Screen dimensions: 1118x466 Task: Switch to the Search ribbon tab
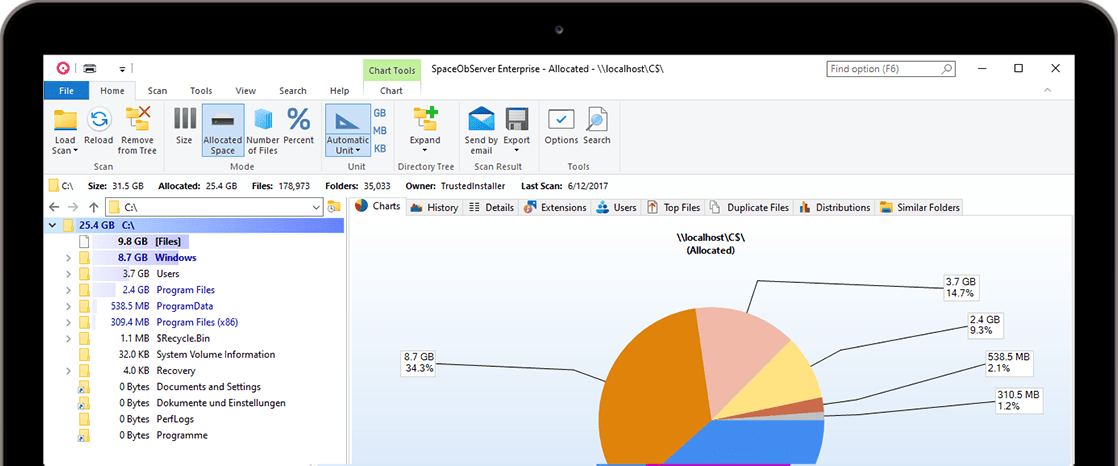point(292,90)
